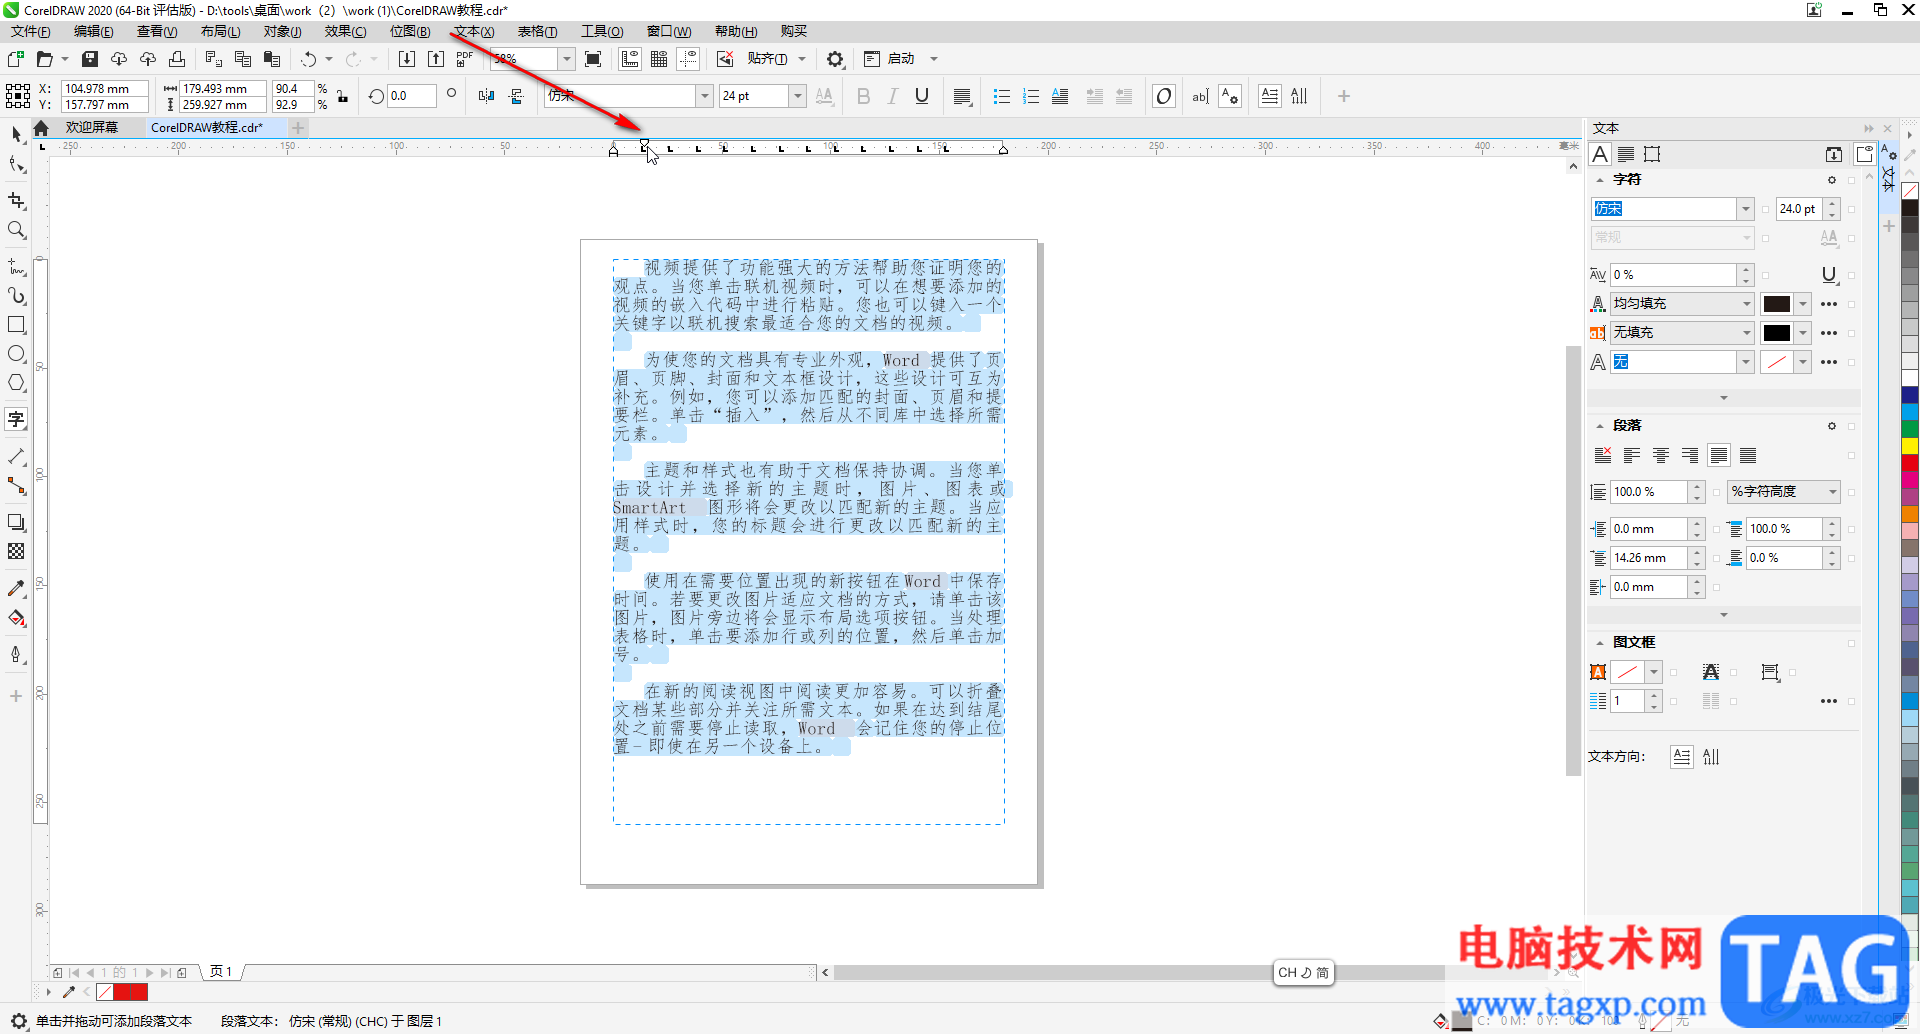Toggle Show Rulers in the toolbar

pyautogui.click(x=630, y=59)
